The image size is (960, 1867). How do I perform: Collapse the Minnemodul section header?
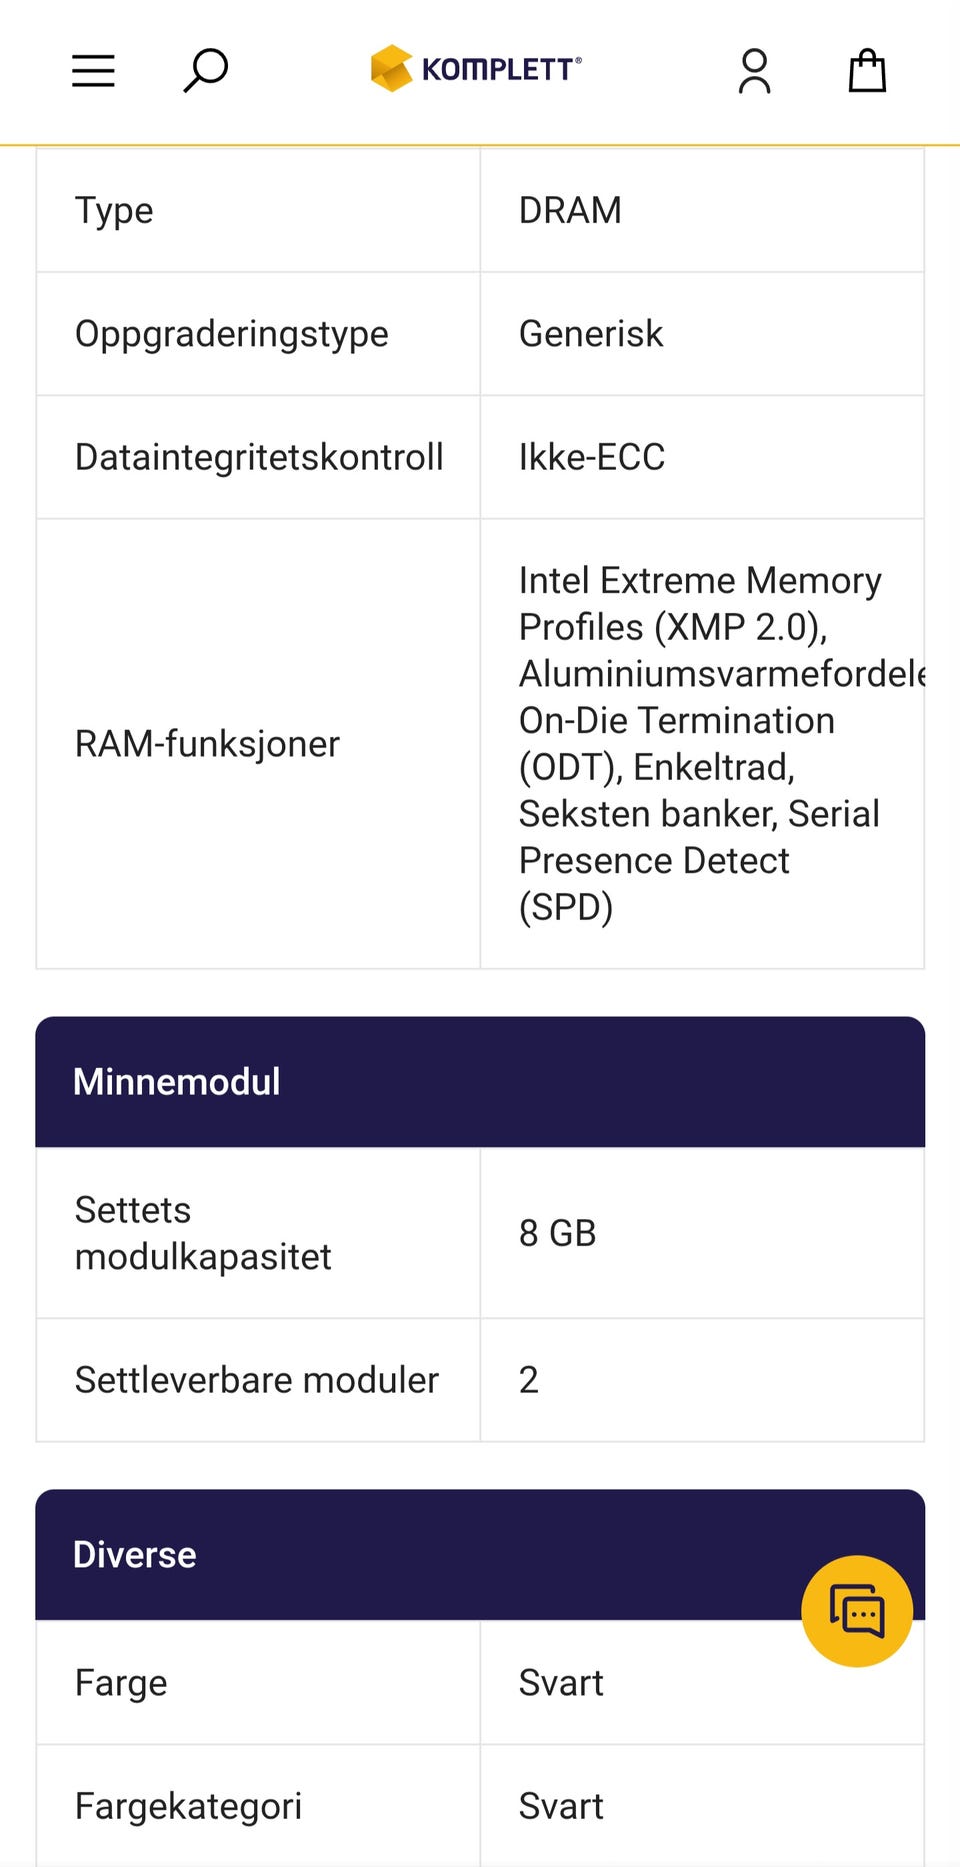[x=479, y=1082]
